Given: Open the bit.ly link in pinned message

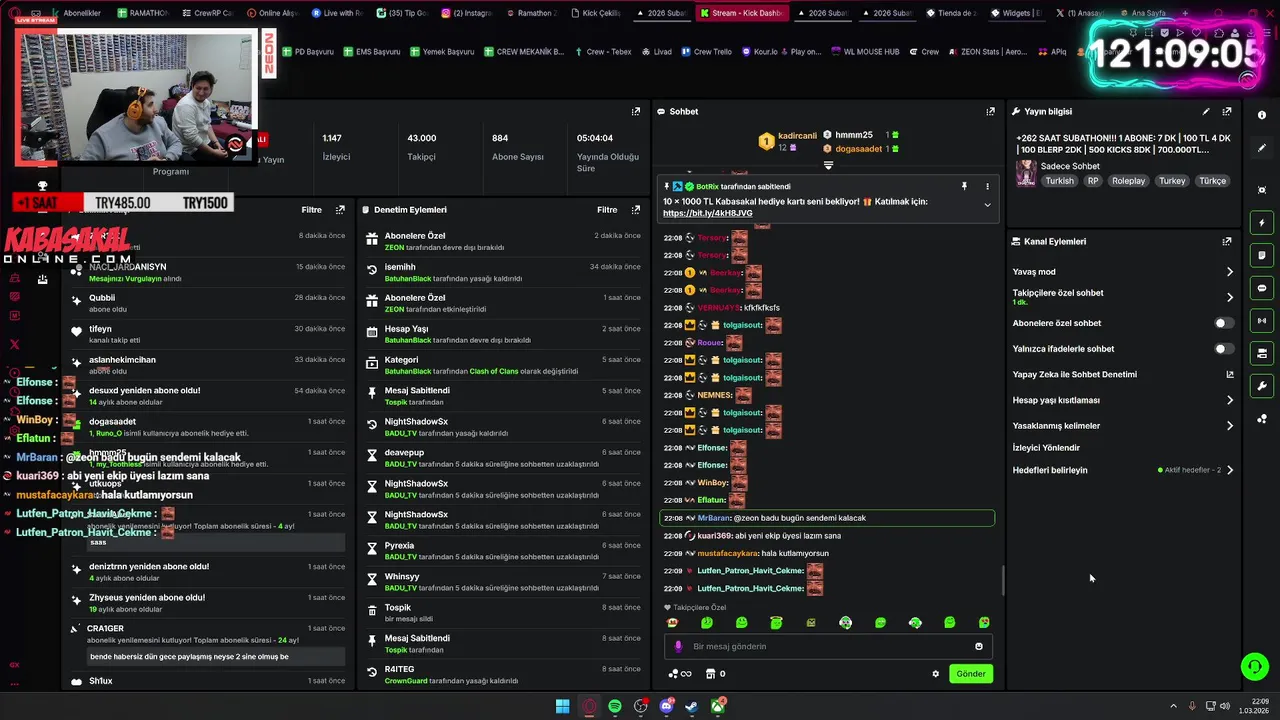Looking at the screenshot, I should (x=707, y=213).
